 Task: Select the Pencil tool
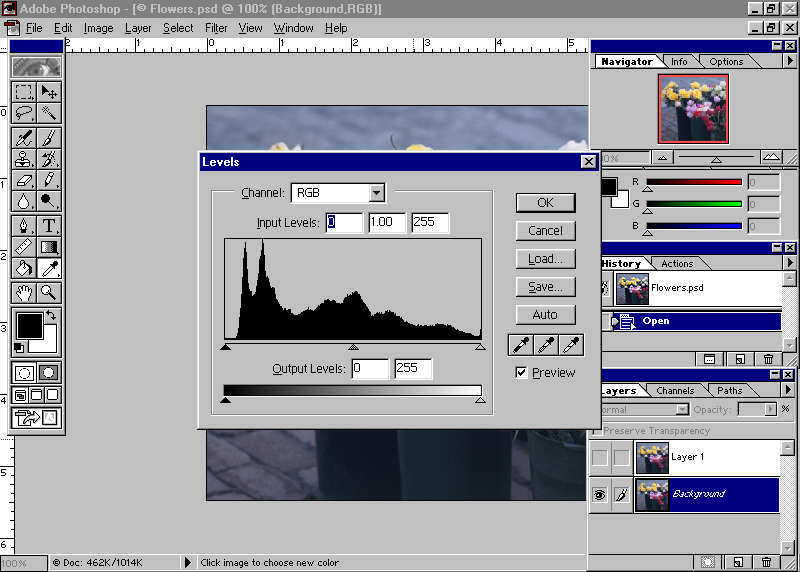pos(49,180)
